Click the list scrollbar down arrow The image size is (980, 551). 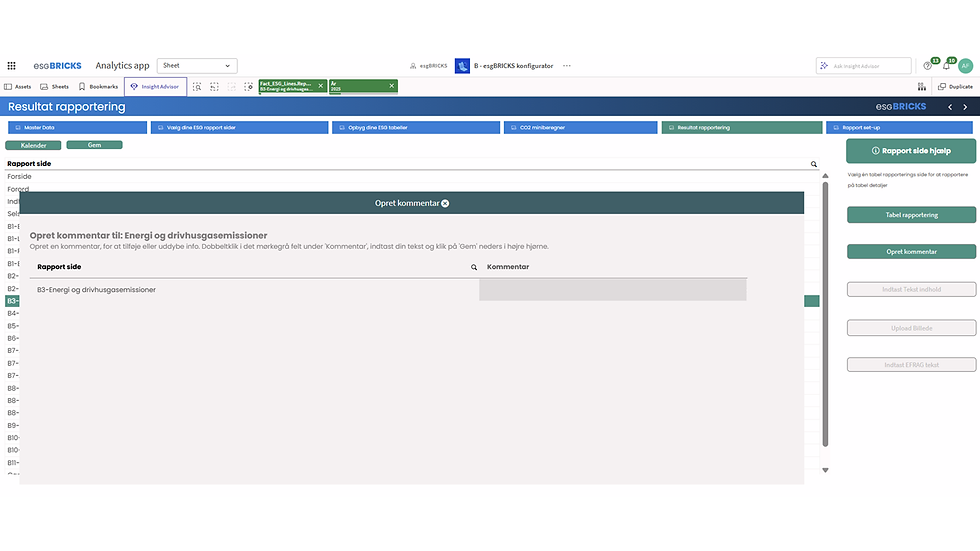point(825,470)
